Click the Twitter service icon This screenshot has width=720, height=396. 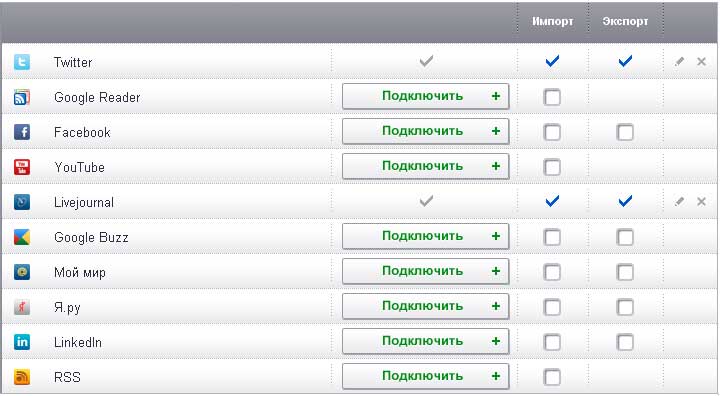point(22,62)
